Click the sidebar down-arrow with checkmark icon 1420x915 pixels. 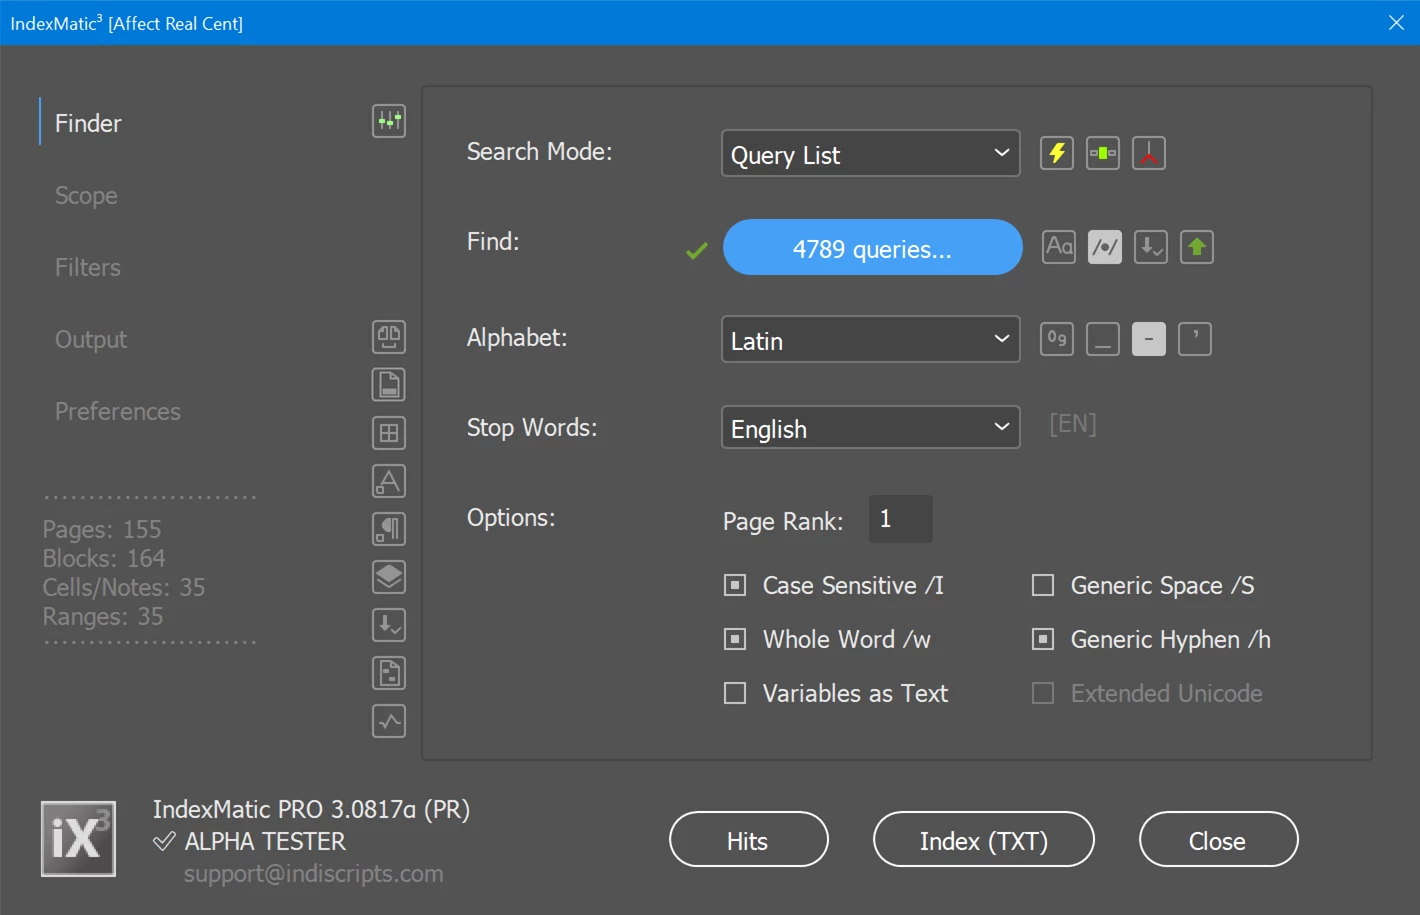(389, 625)
